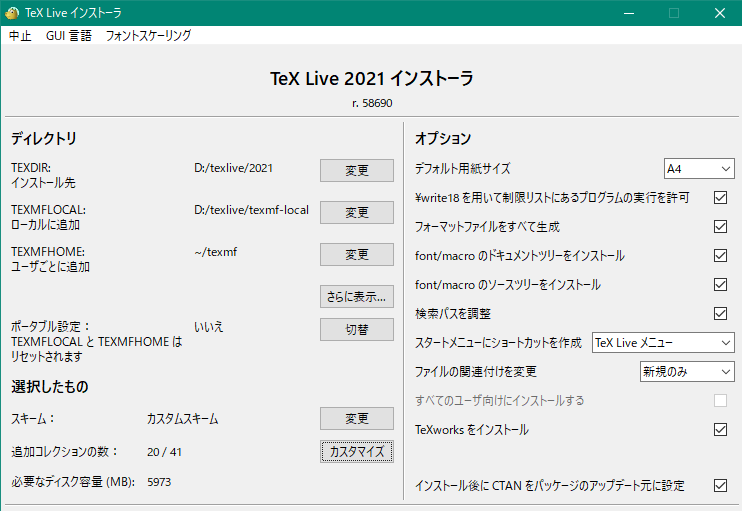Click the さらに表示... button
Image resolution: width=742 pixels, height=511 pixels.
tap(357, 297)
